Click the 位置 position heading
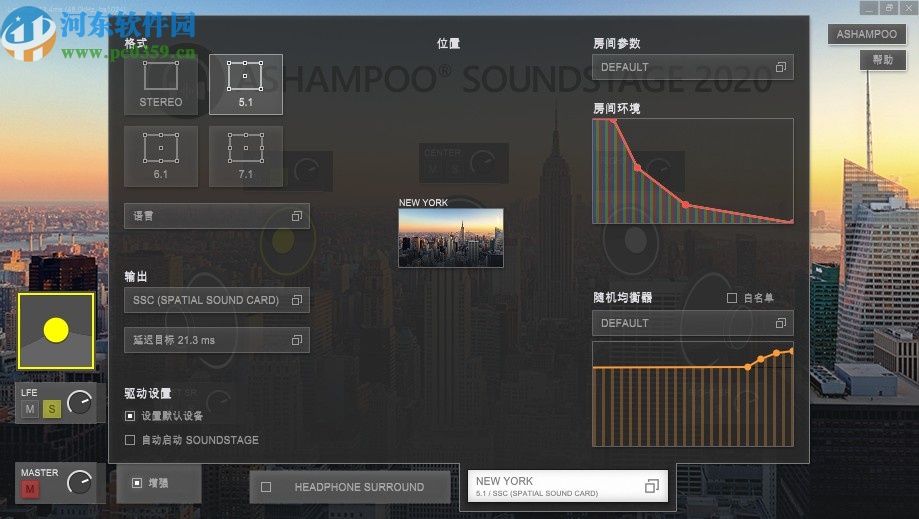Image resolution: width=919 pixels, height=519 pixels. [448, 43]
